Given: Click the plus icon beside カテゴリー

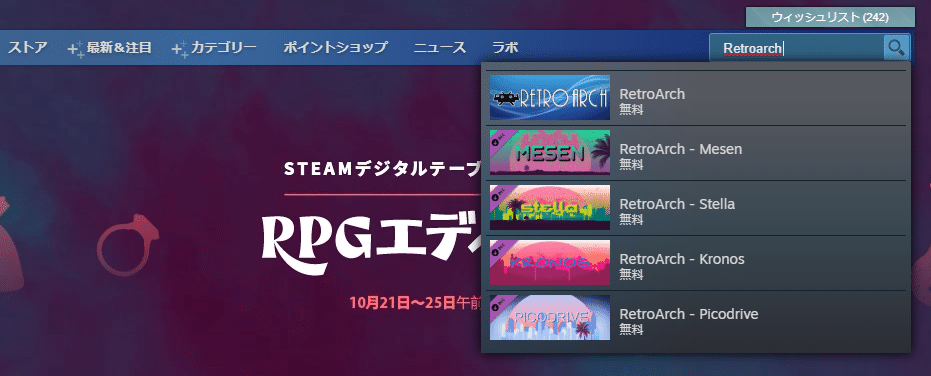Looking at the screenshot, I should 180,49.
